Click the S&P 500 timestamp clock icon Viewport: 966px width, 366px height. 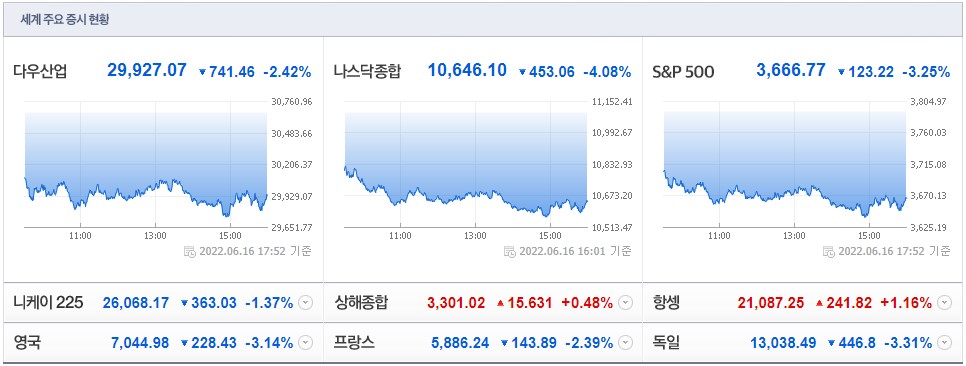click(830, 251)
